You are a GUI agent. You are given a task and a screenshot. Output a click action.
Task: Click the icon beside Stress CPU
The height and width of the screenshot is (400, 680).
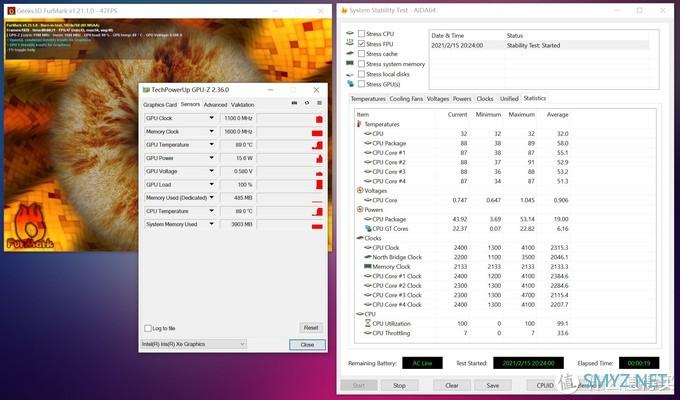[x=350, y=33]
